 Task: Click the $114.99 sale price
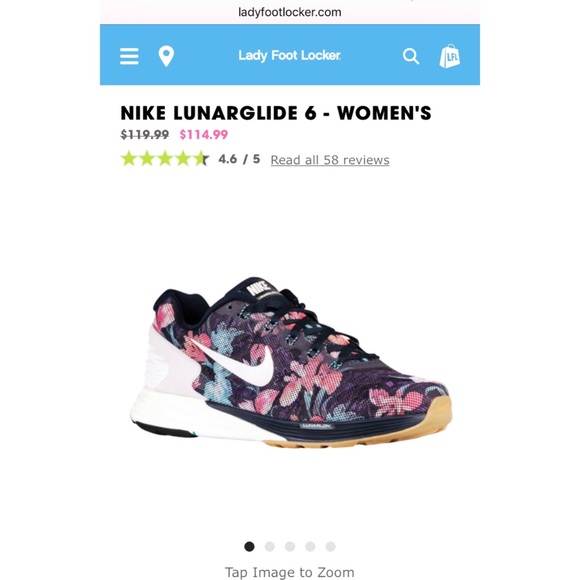(x=204, y=135)
